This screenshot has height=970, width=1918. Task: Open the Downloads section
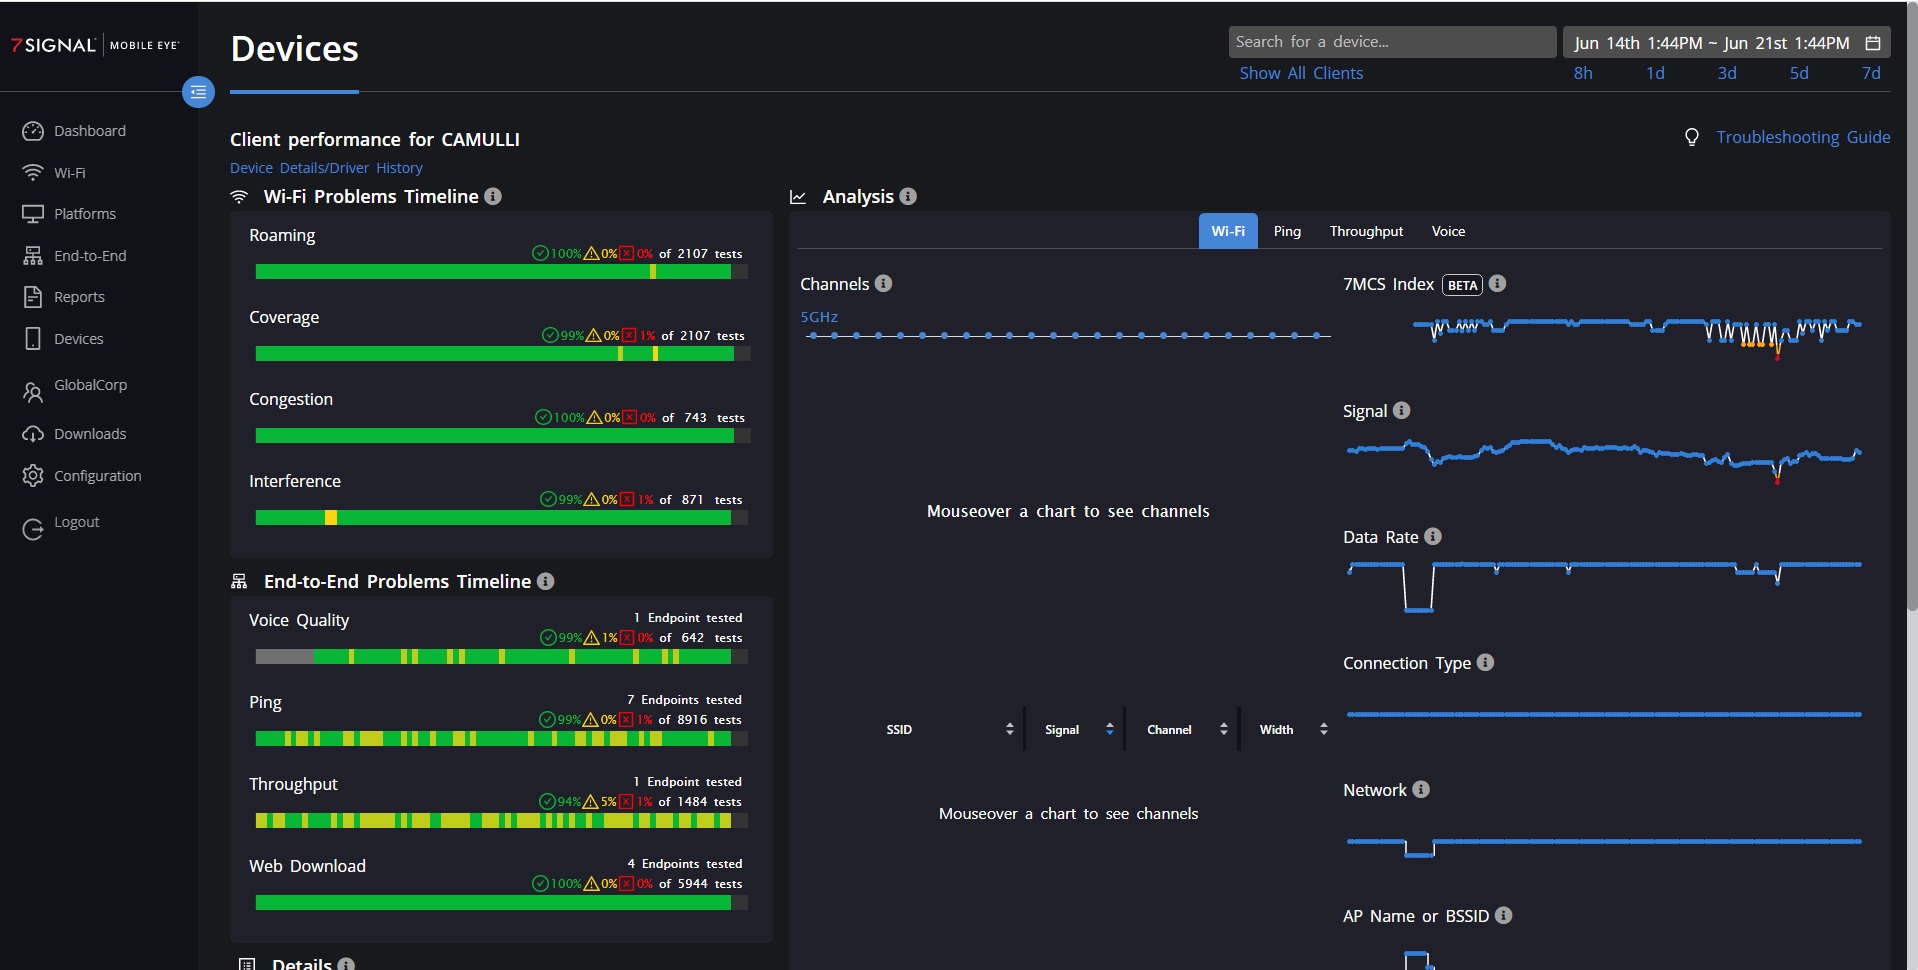(x=33, y=433)
